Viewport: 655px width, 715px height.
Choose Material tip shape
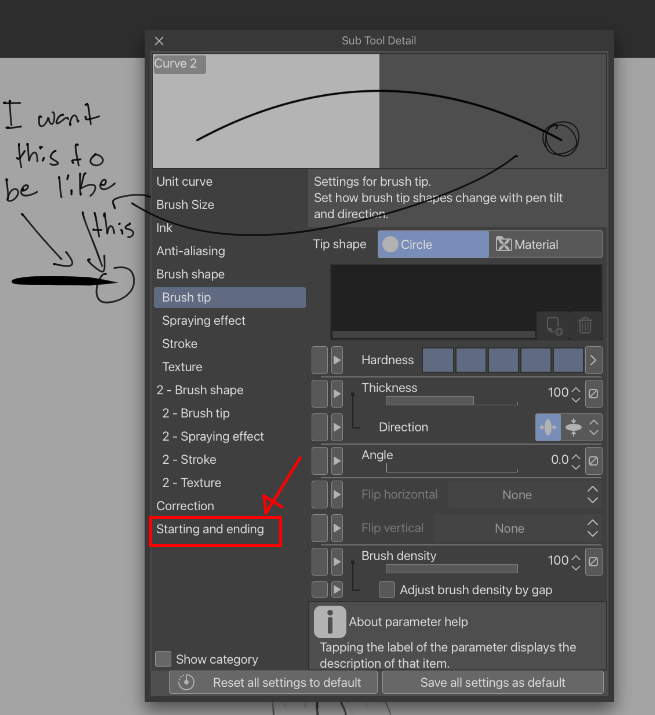546,245
